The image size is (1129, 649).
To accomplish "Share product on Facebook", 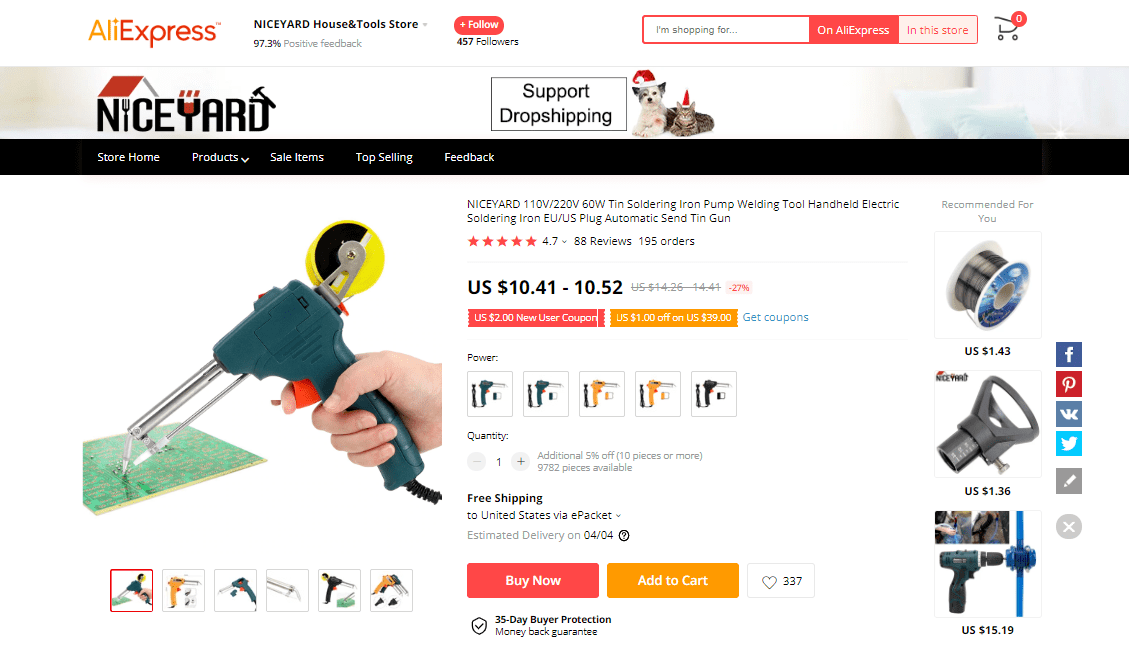I will tap(1069, 354).
